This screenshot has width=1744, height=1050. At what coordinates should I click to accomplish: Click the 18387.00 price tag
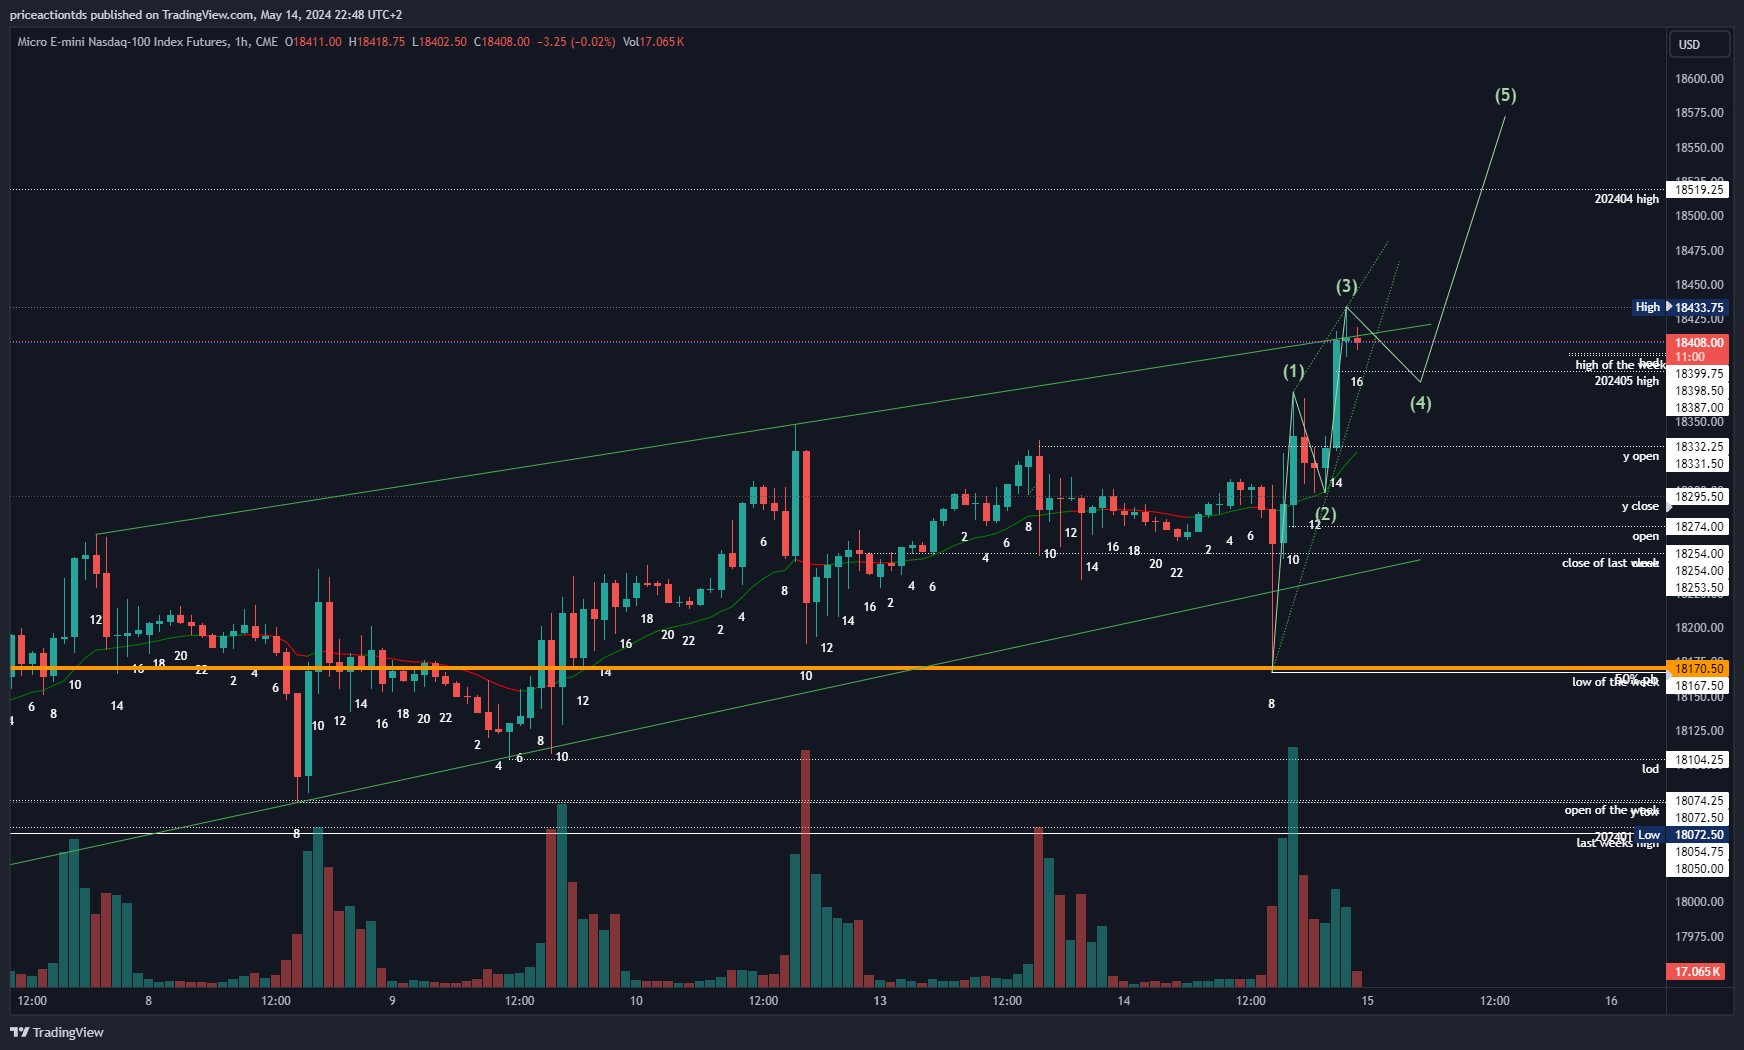pyautogui.click(x=1699, y=407)
